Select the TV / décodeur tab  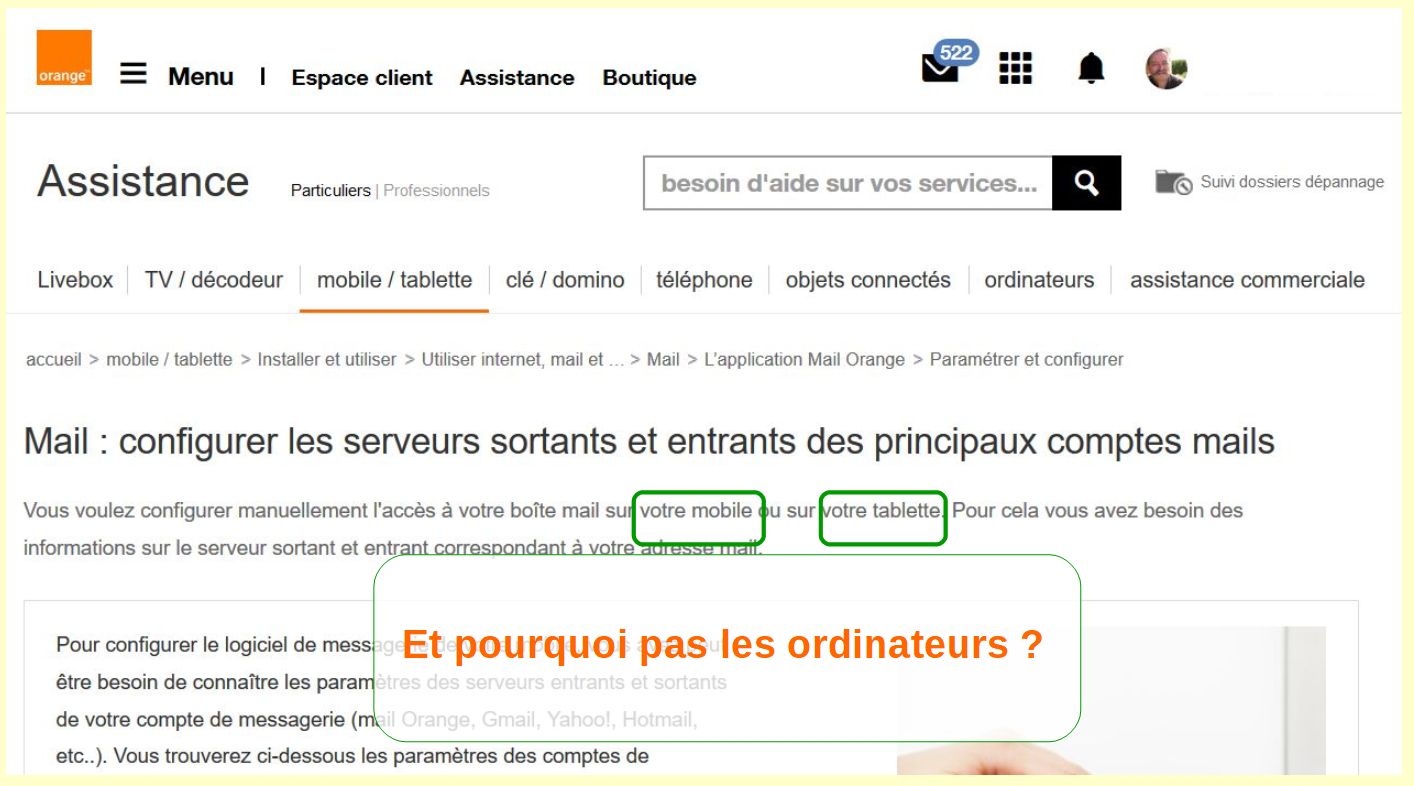pos(214,280)
